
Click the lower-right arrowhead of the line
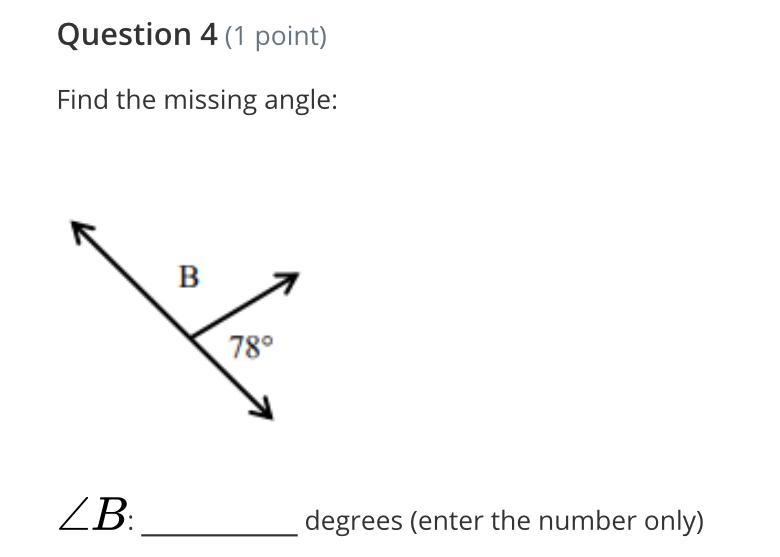click(x=264, y=410)
